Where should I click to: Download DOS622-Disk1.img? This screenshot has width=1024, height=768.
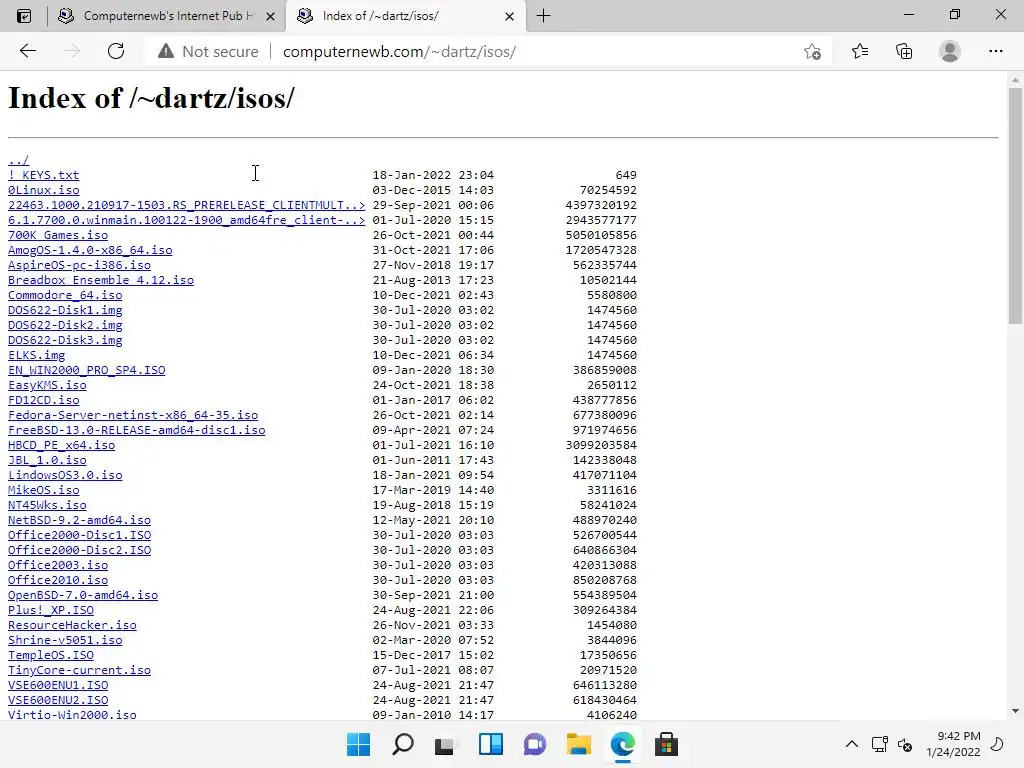click(x=65, y=310)
